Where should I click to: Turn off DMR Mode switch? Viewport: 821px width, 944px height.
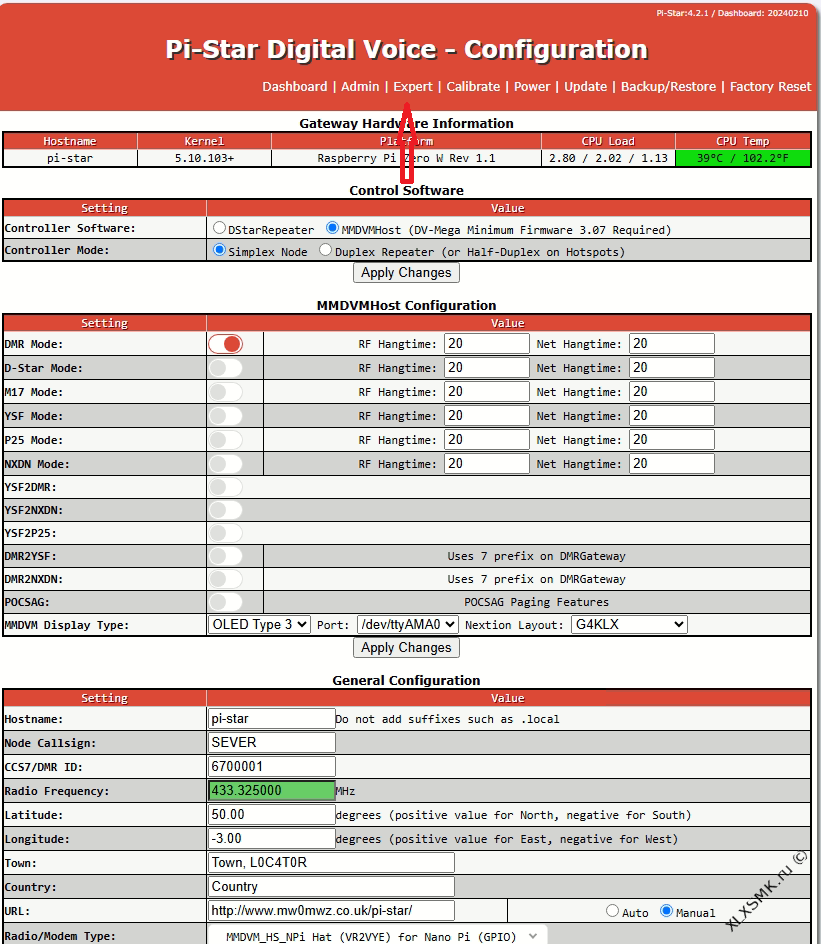coord(226,344)
